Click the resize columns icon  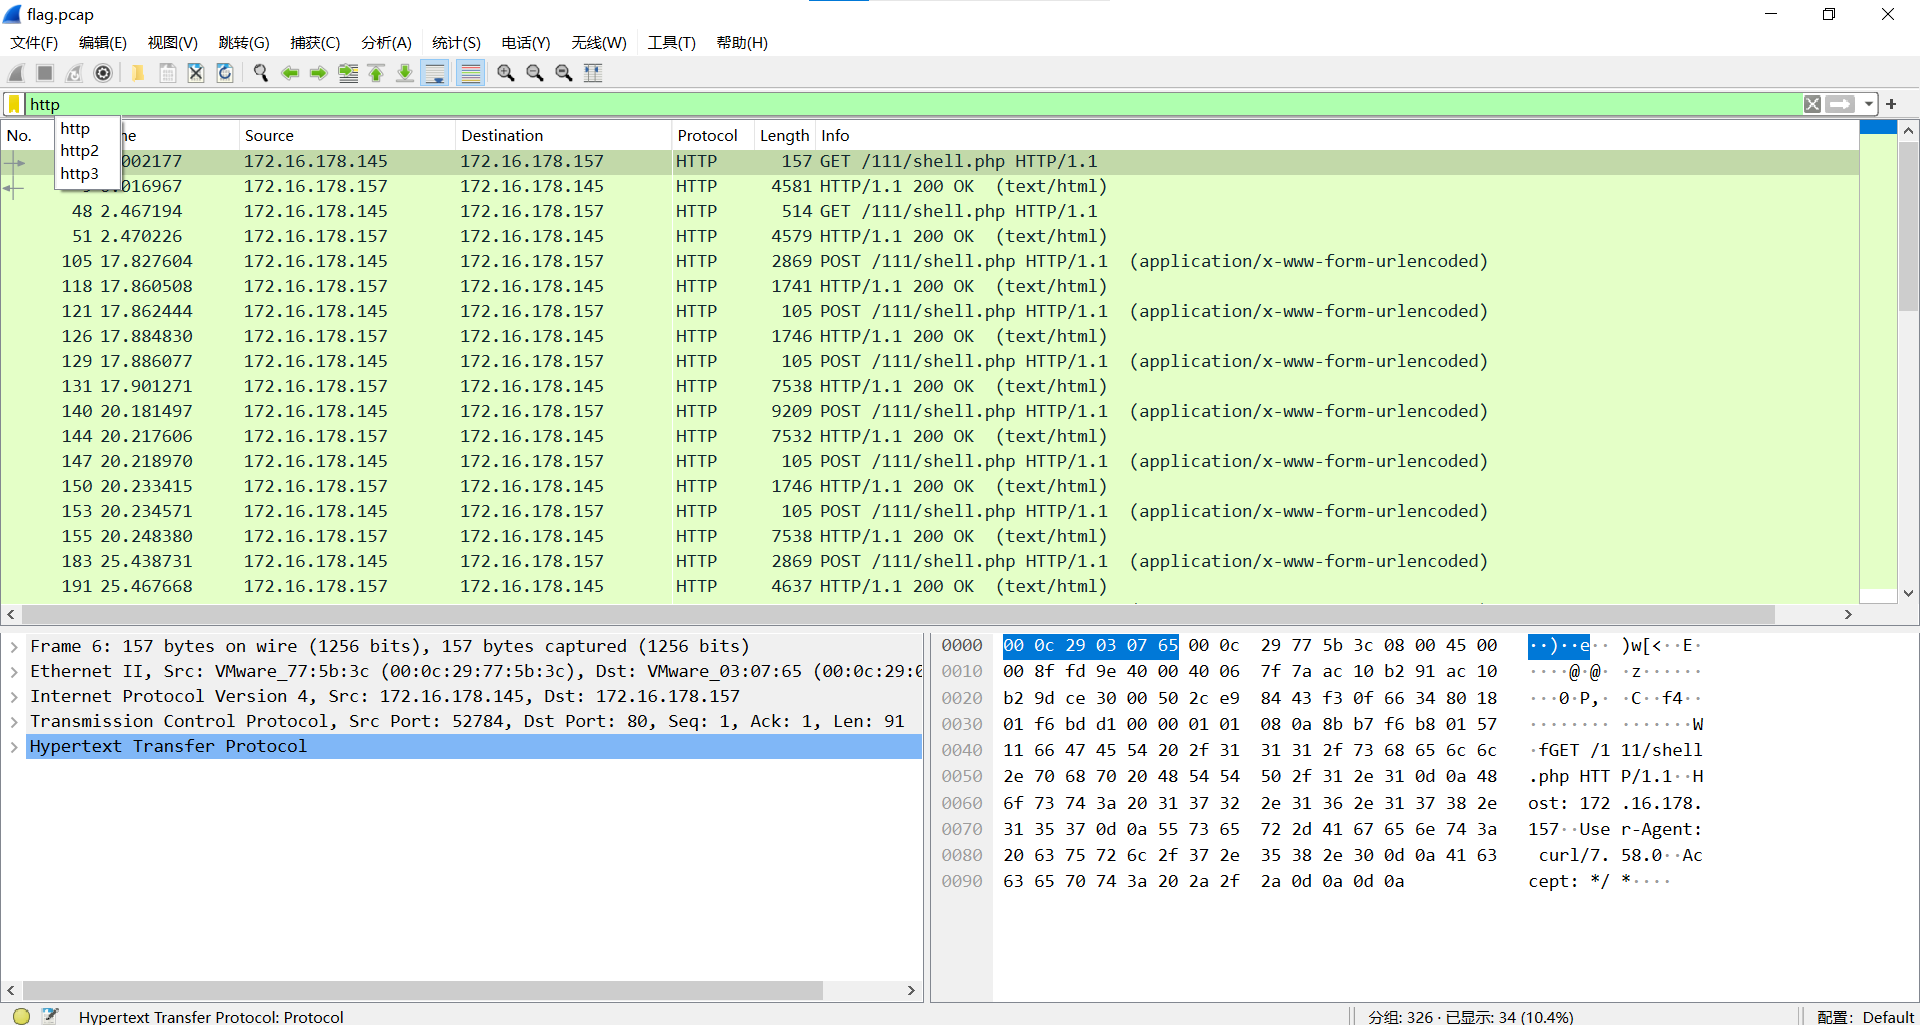593,73
